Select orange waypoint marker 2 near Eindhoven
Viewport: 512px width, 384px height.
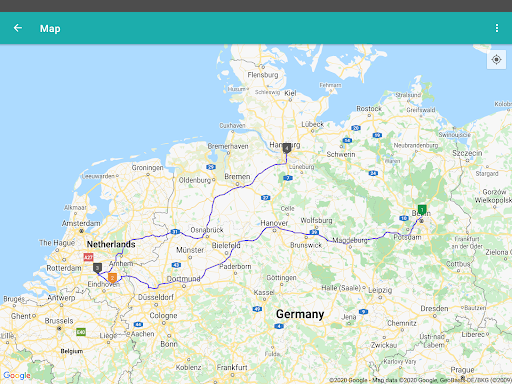pos(112,278)
